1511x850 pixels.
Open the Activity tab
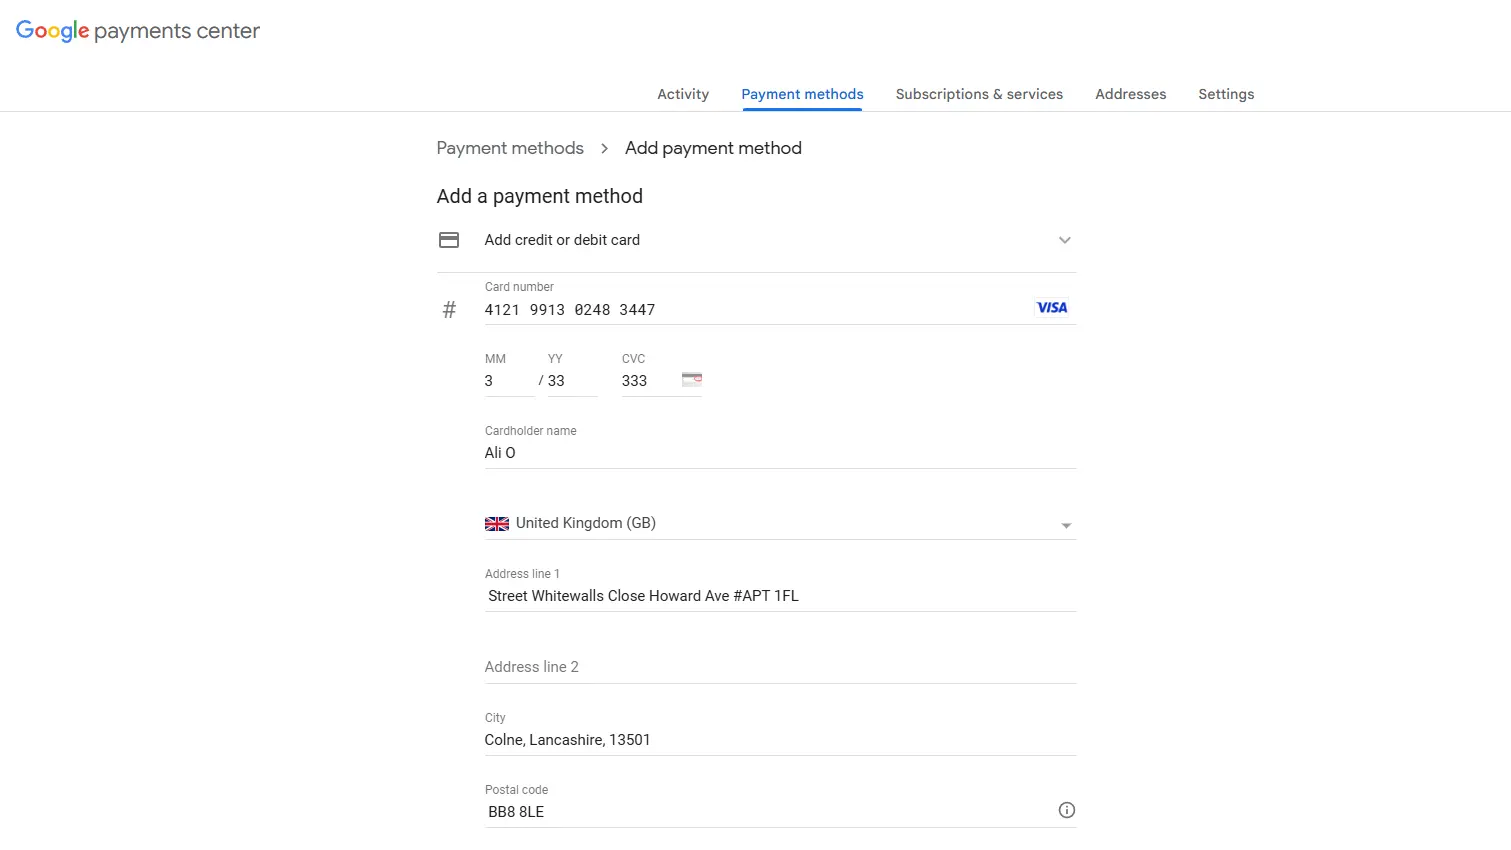(683, 94)
